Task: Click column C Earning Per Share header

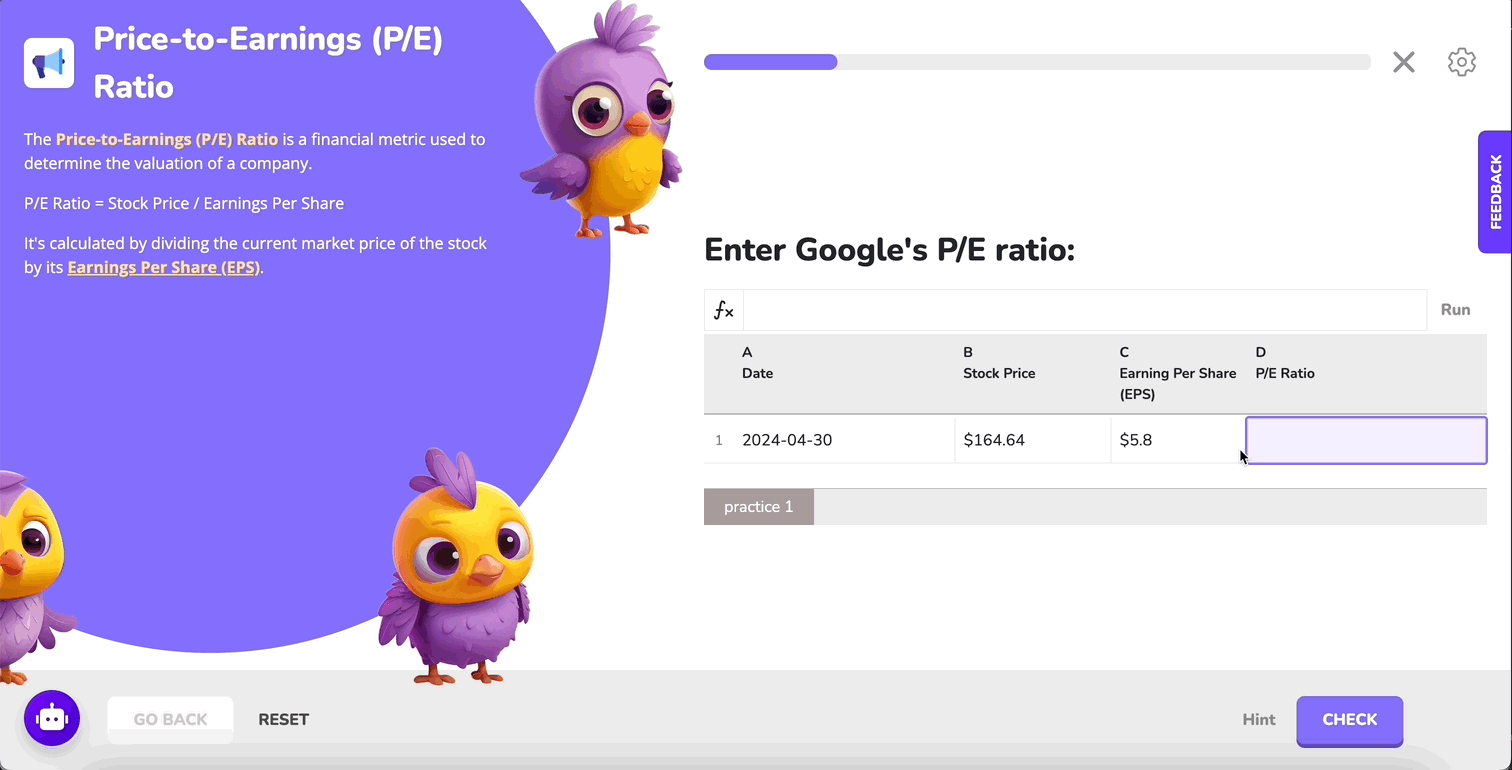Action: coord(1178,373)
